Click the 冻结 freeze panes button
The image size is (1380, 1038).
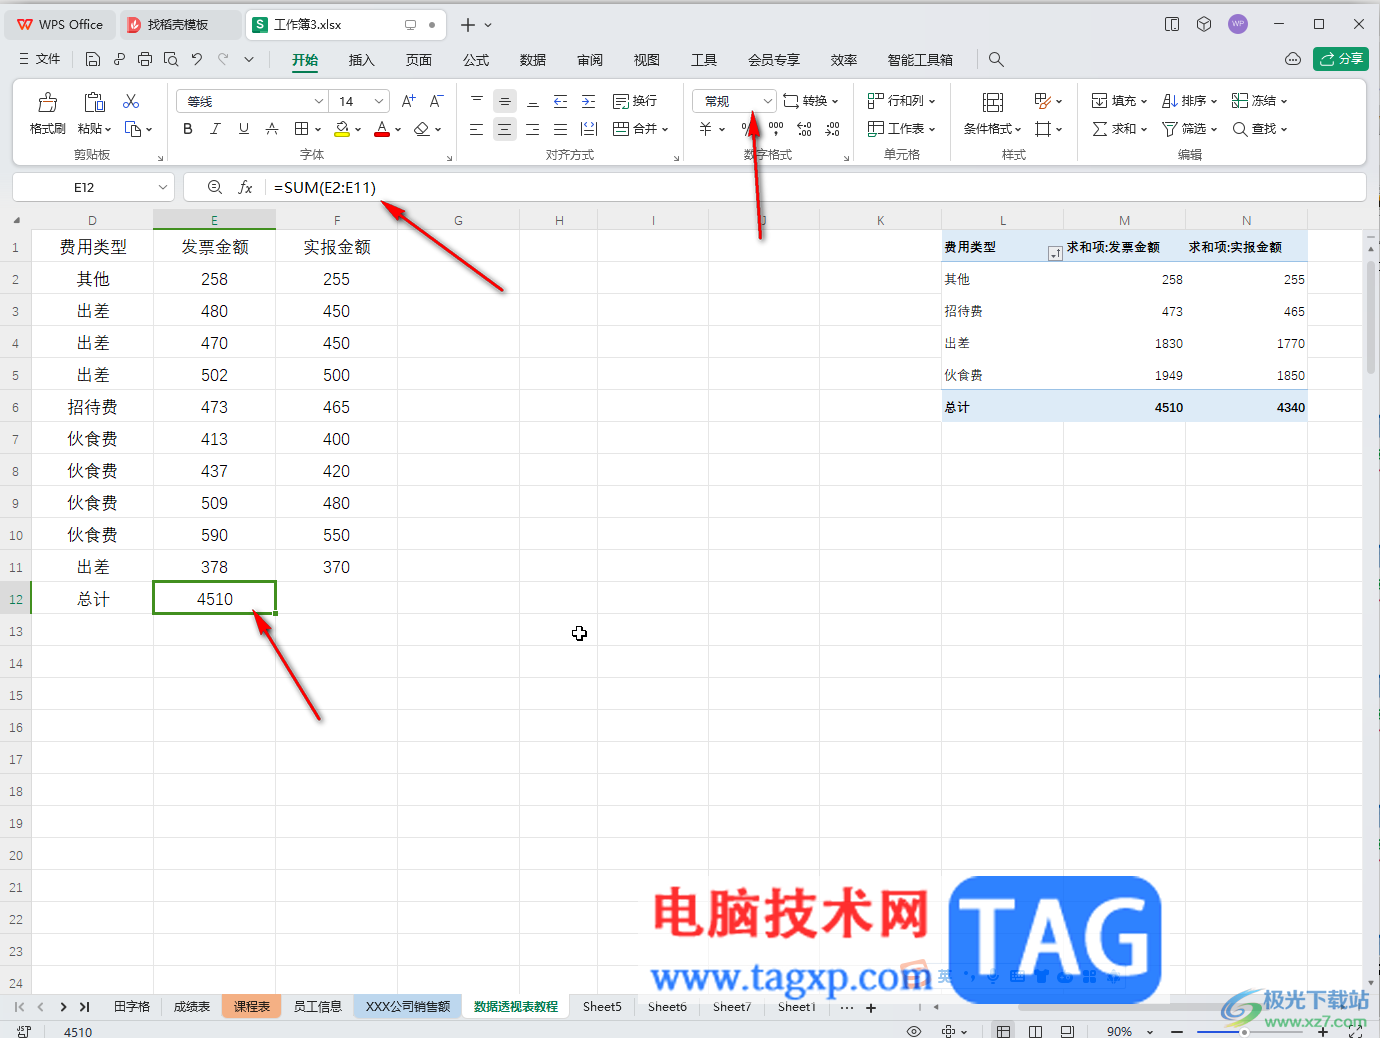[x=1259, y=101]
